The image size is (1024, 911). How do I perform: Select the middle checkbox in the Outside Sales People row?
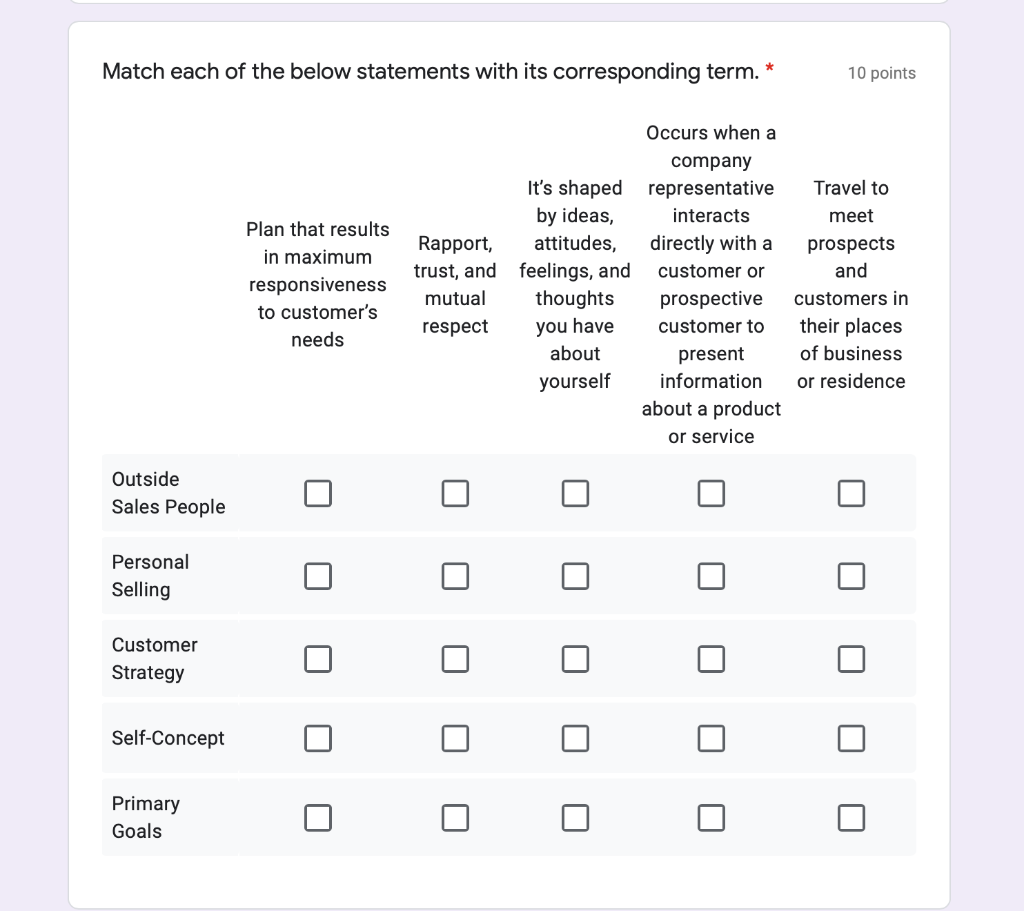click(575, 493)
